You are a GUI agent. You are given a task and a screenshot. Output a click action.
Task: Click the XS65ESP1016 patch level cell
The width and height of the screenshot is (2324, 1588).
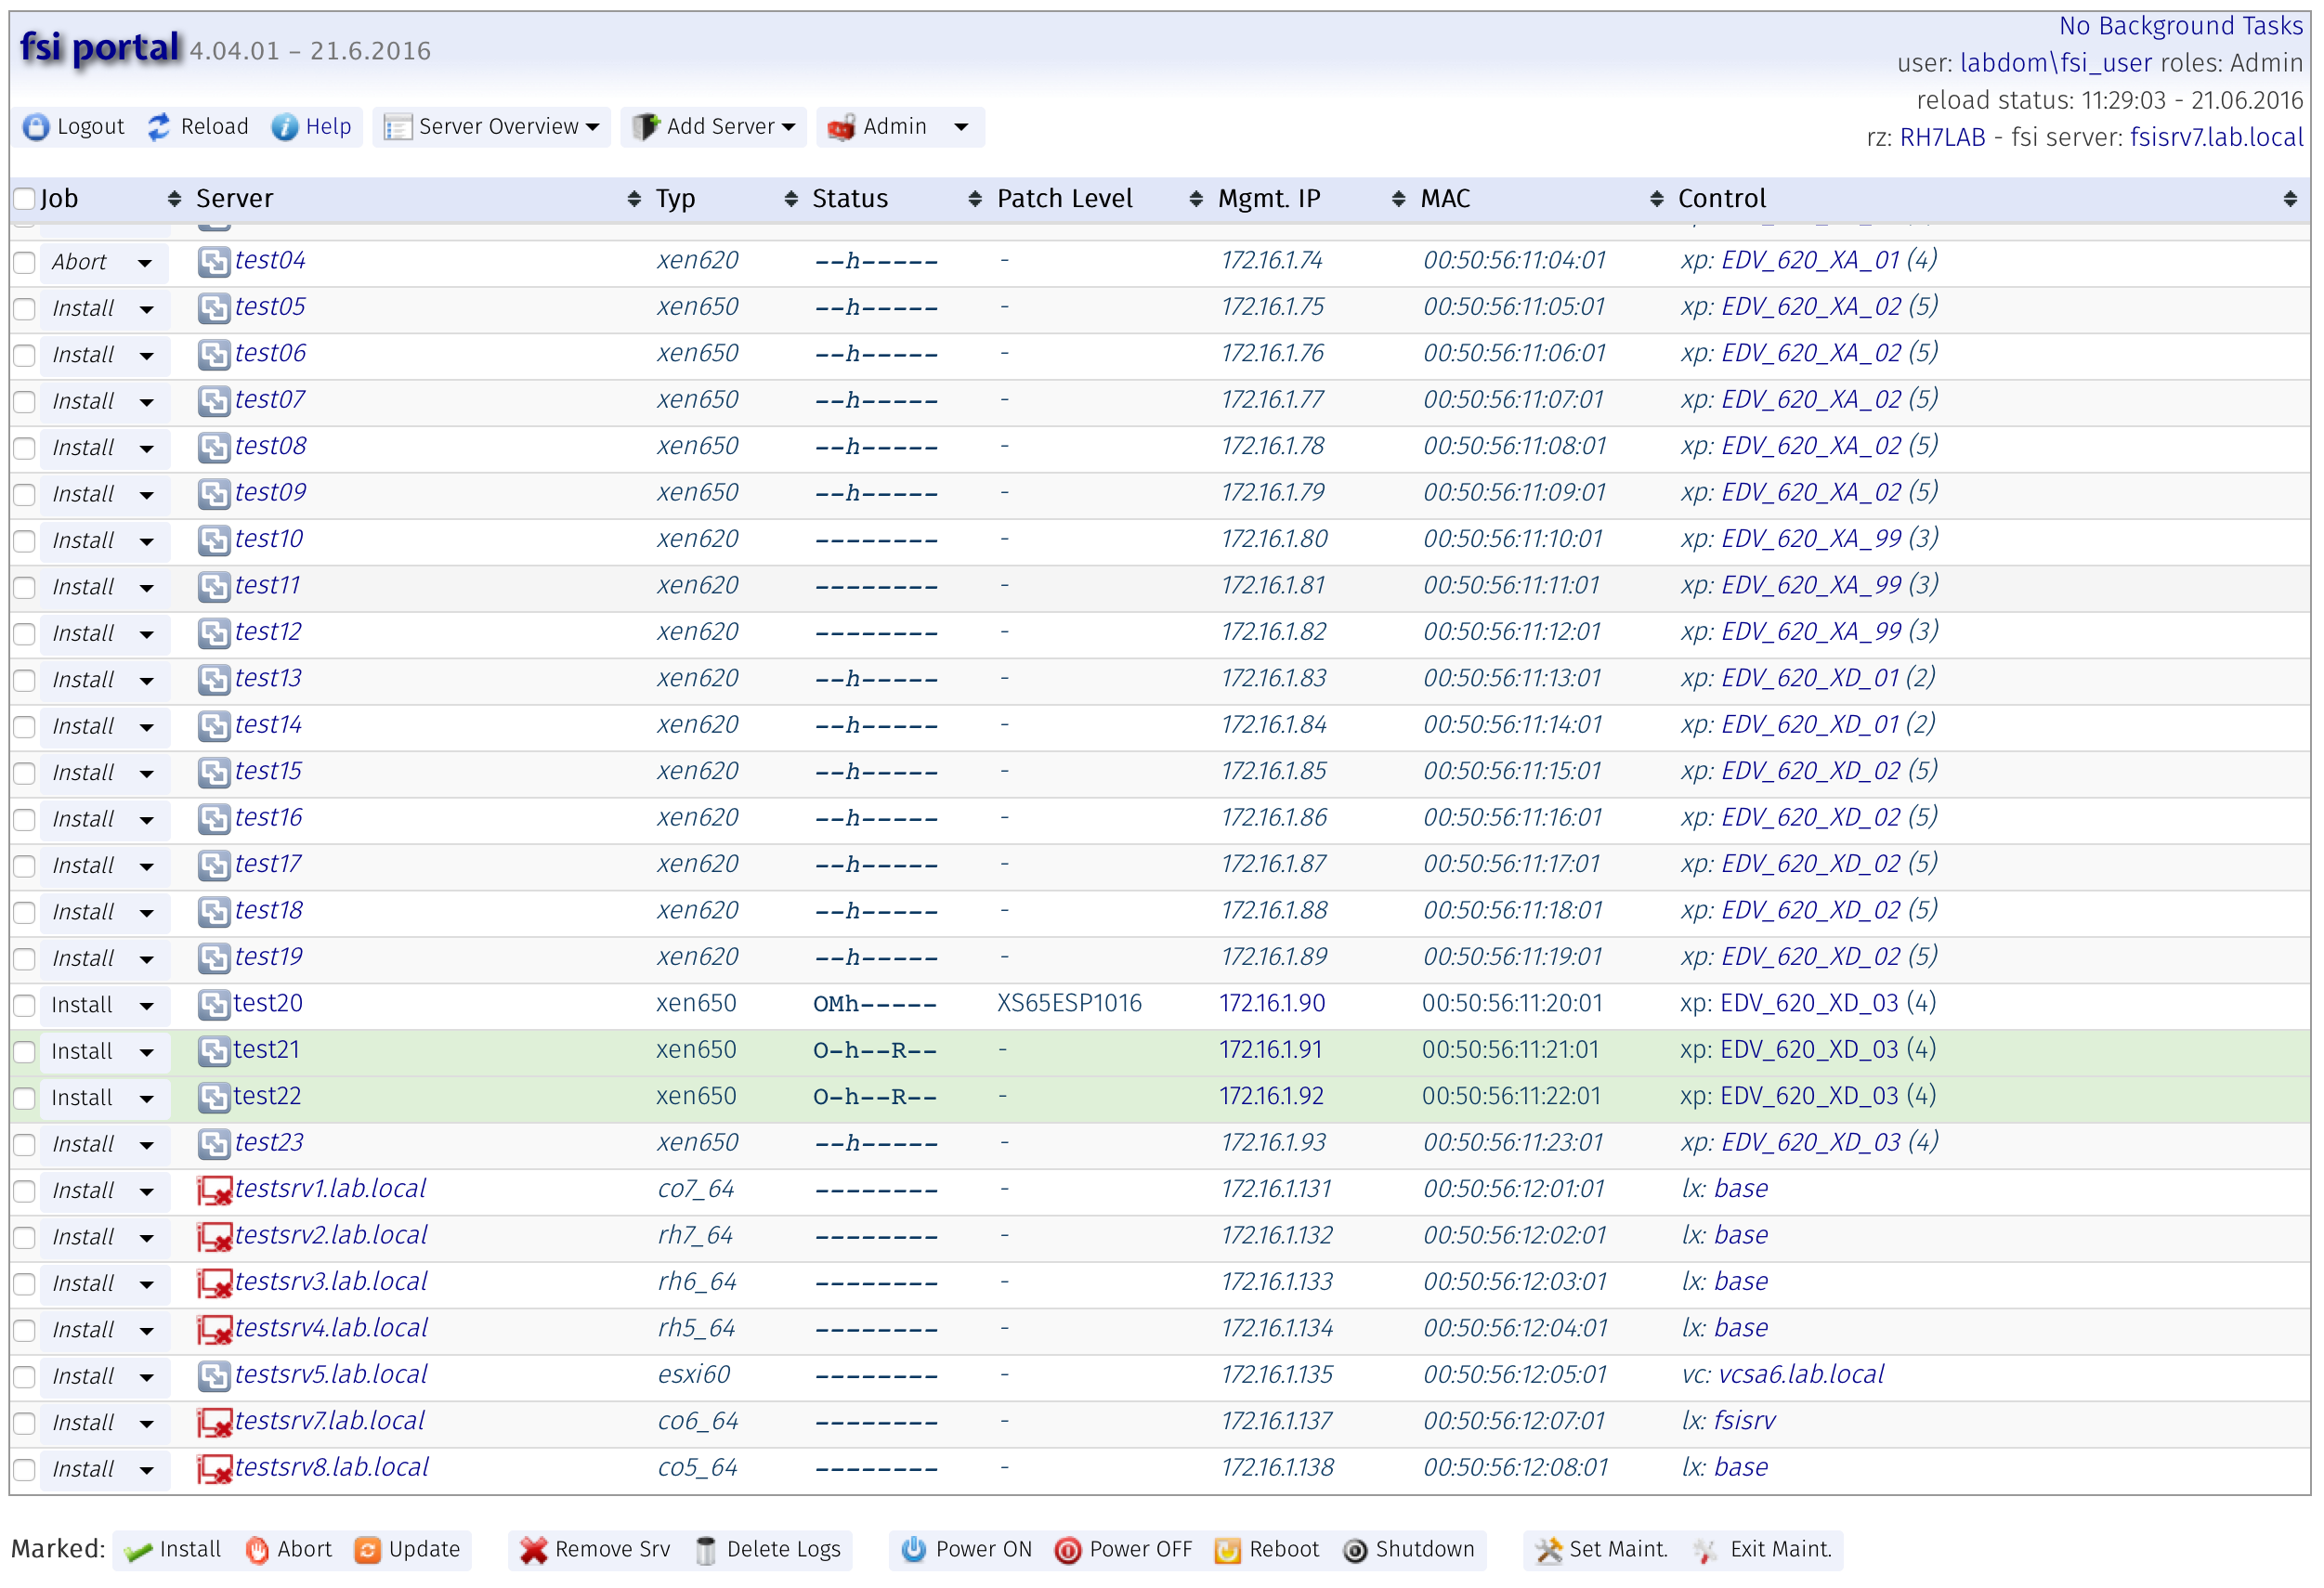(x=1069, y=1004)
